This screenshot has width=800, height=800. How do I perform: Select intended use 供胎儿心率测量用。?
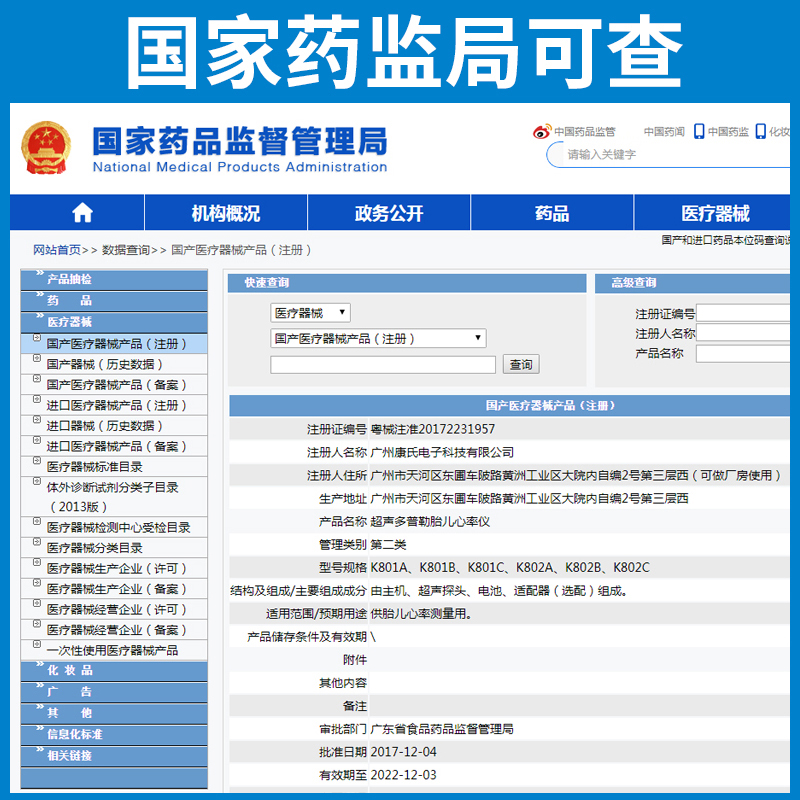421,614
